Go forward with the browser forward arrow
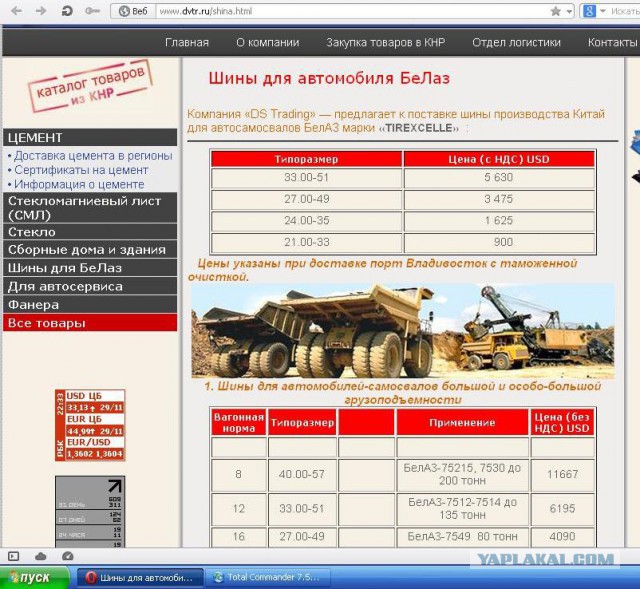 (41, 11)
